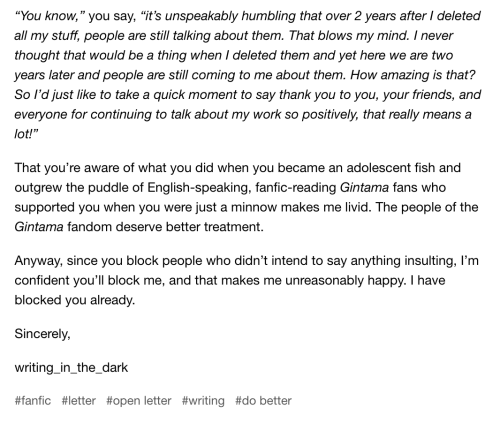Click the opening italic quote "You know,"

tap(51, 16)
